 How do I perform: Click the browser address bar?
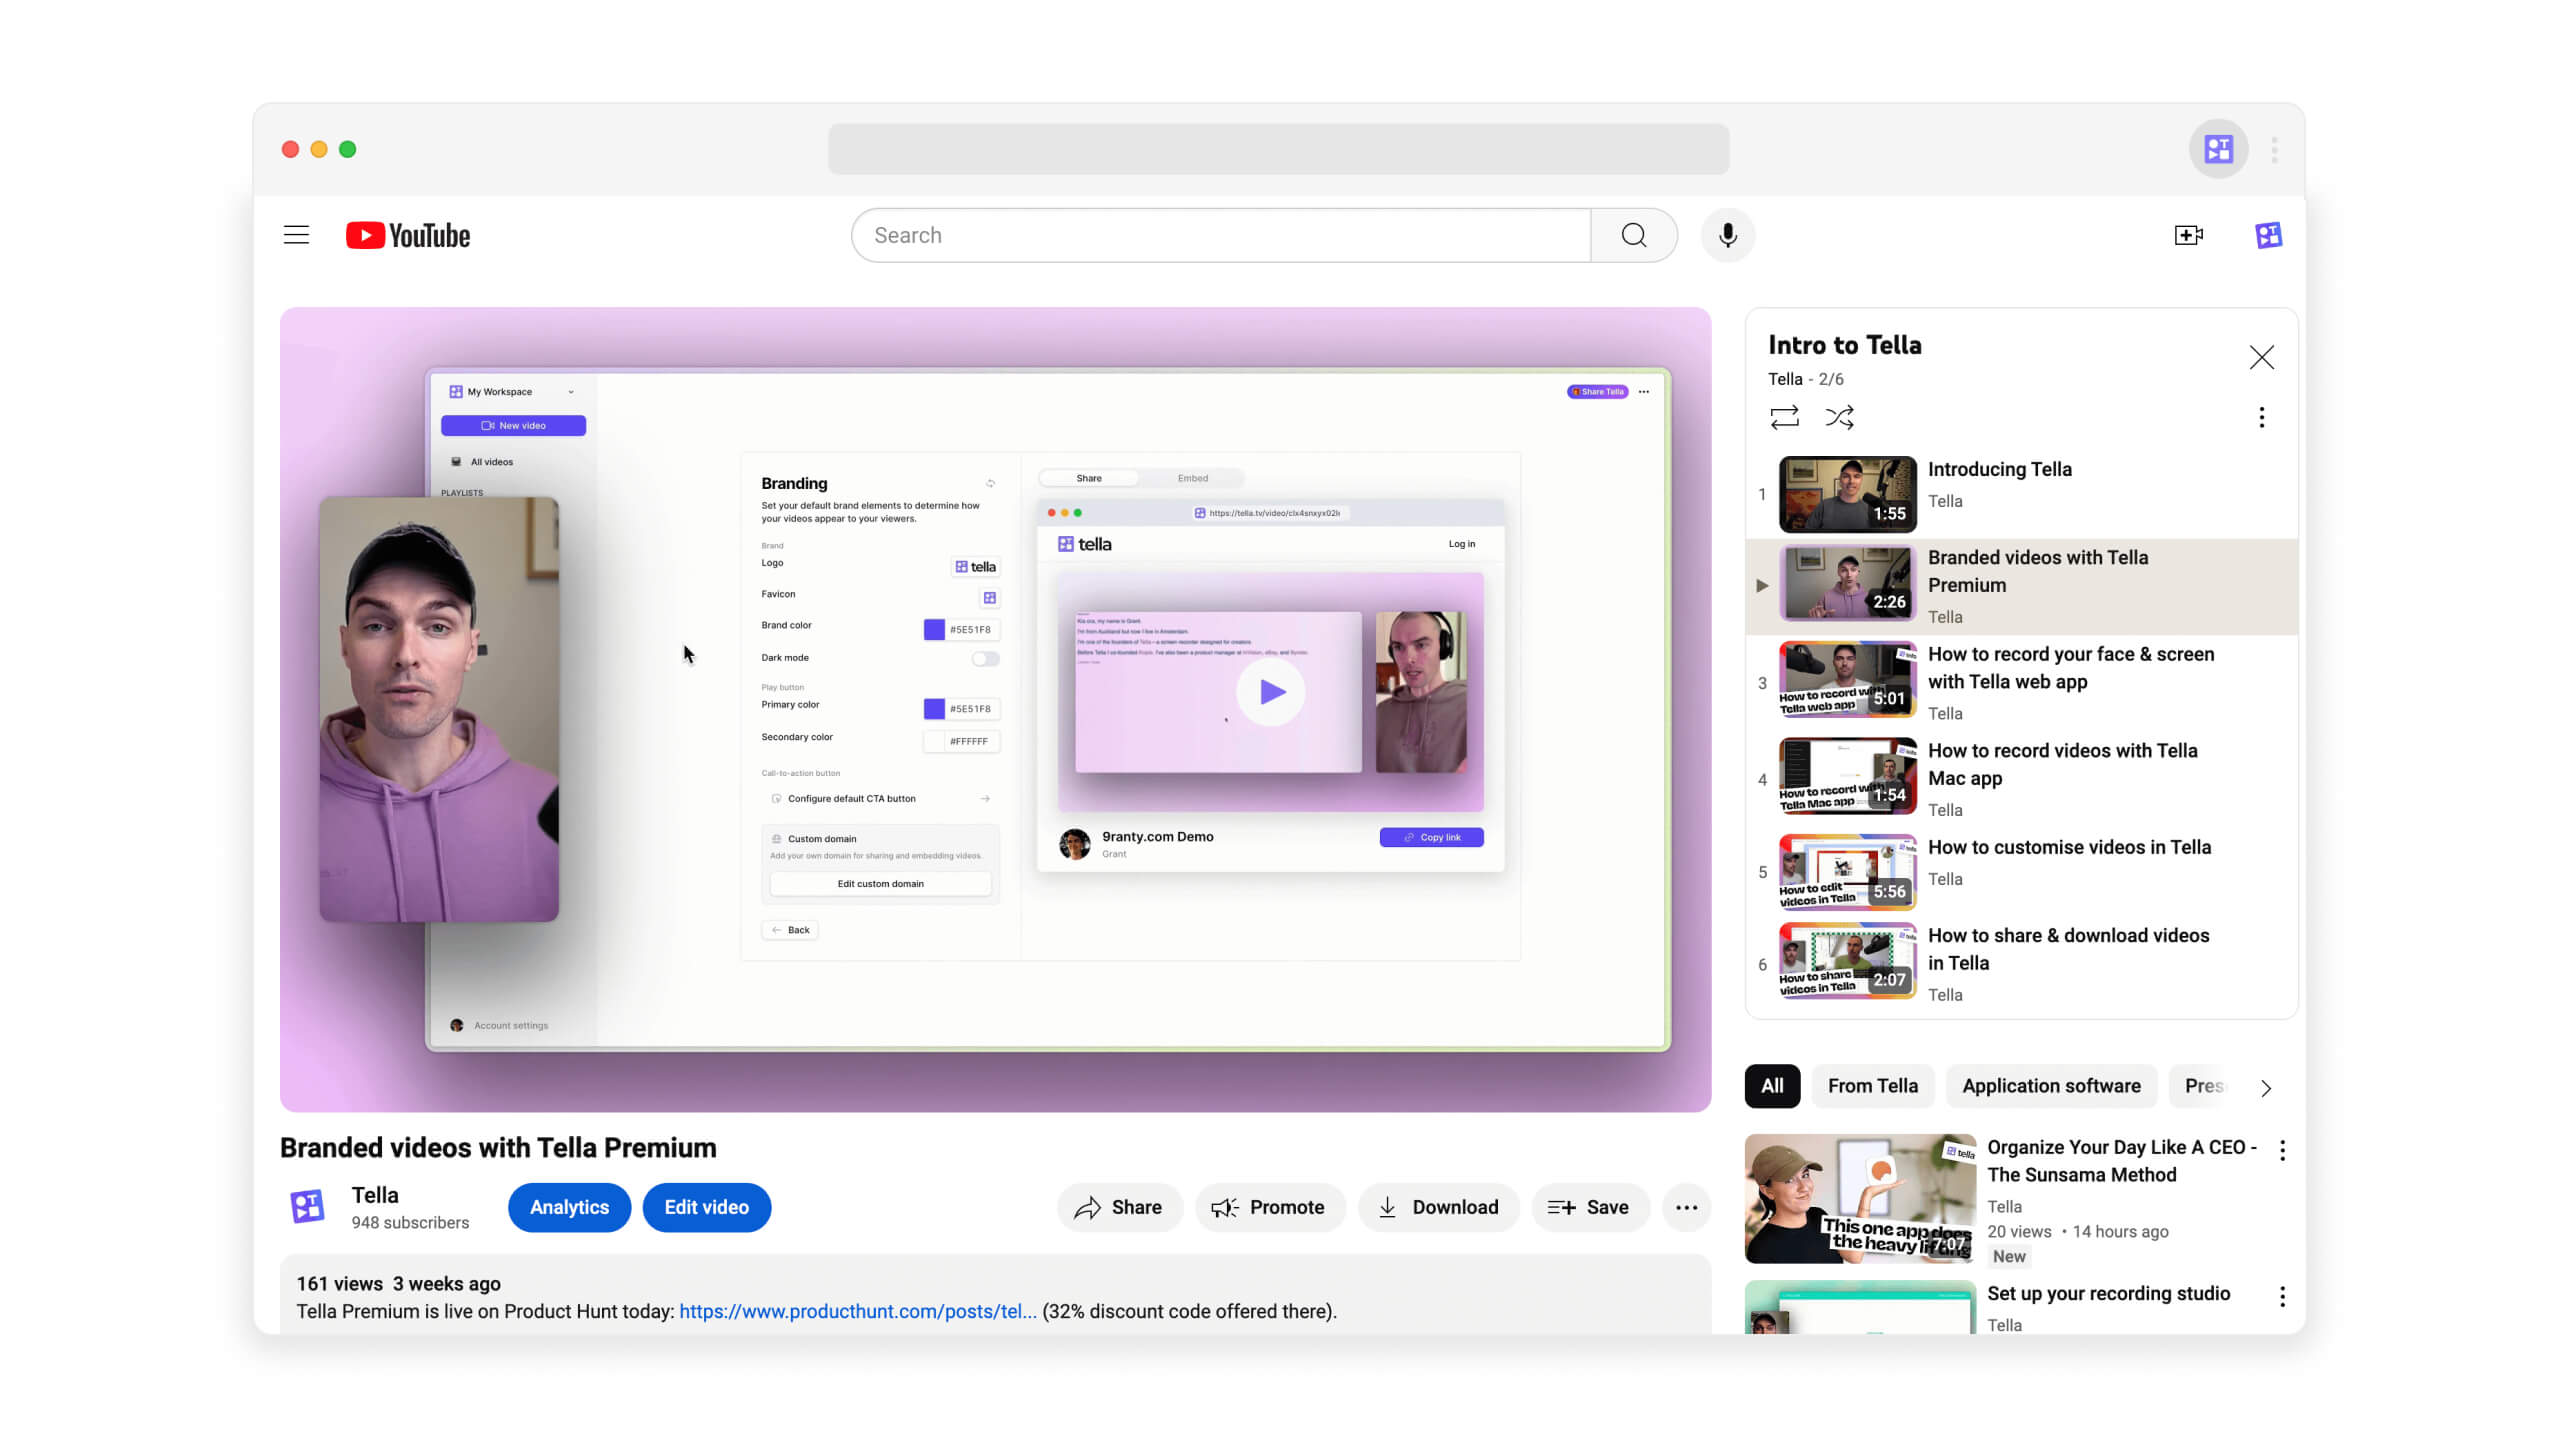click(x=1278, y=149)
